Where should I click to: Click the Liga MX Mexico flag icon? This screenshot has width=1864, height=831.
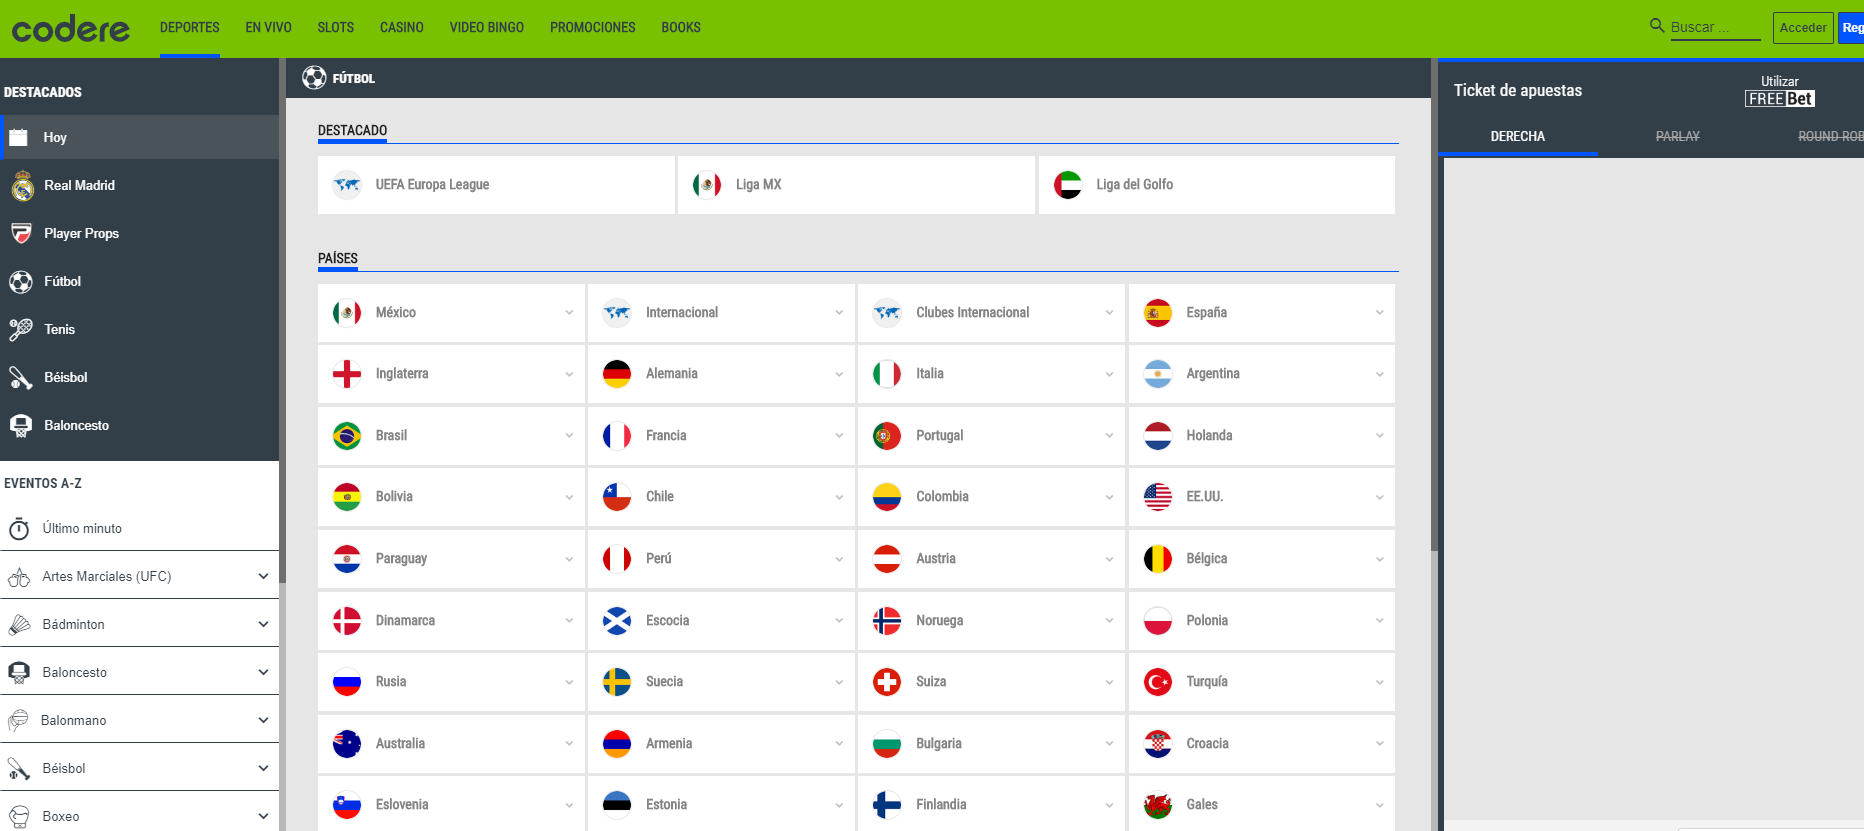point(707,185)
